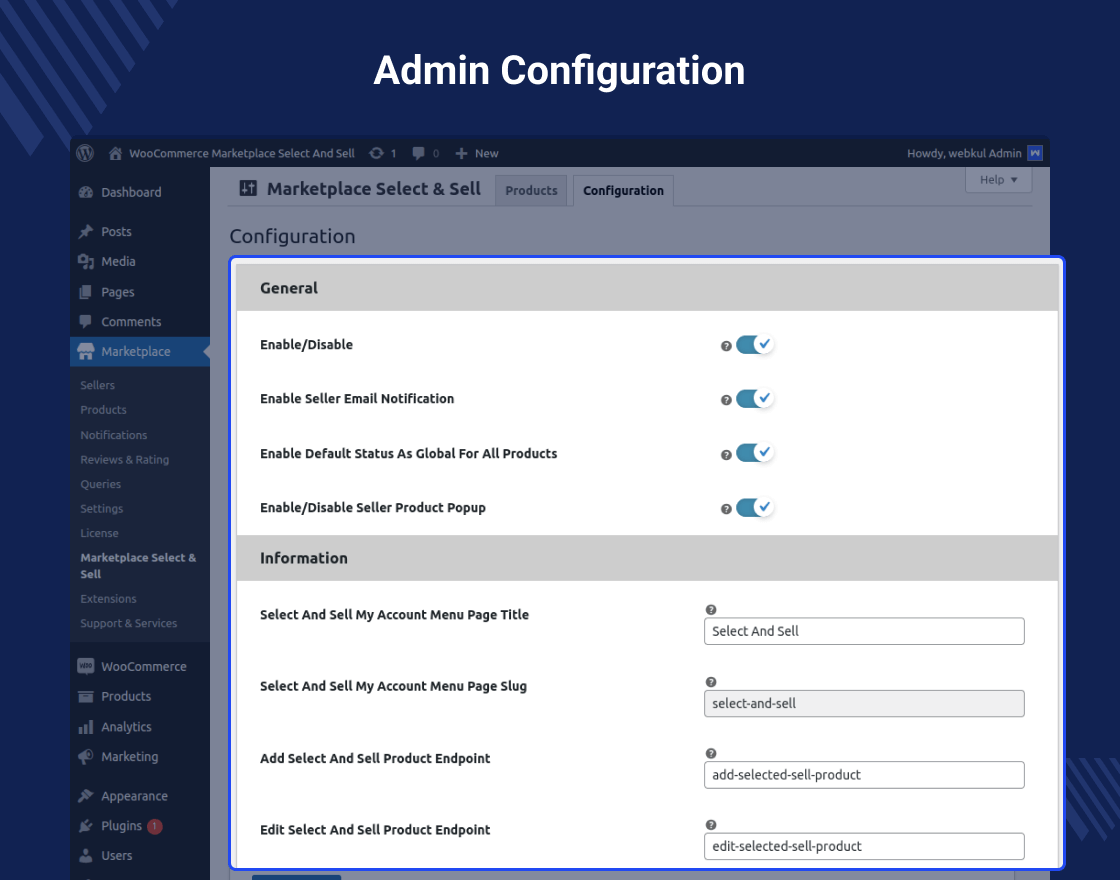This screenshot has width=1120, height=880.
Task: Click the Appearance brush icon
Action: coord(86,796)
